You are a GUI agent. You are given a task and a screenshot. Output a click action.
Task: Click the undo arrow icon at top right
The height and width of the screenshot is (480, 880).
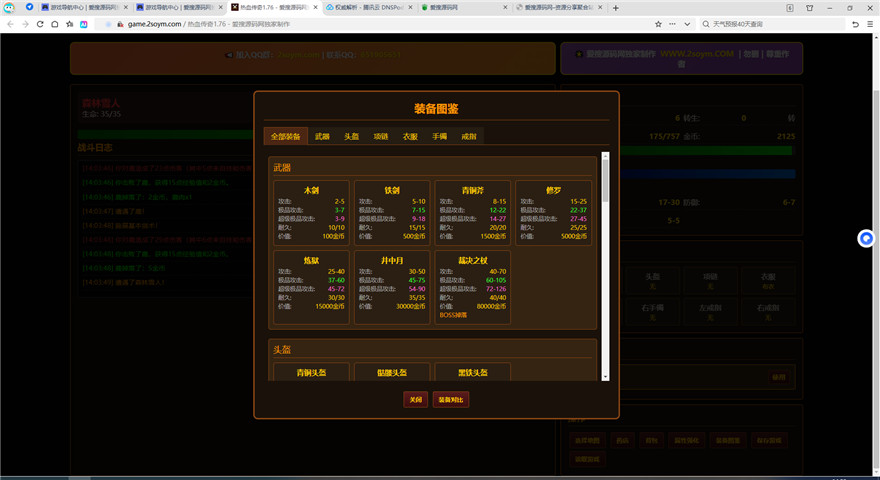[853, 23]
